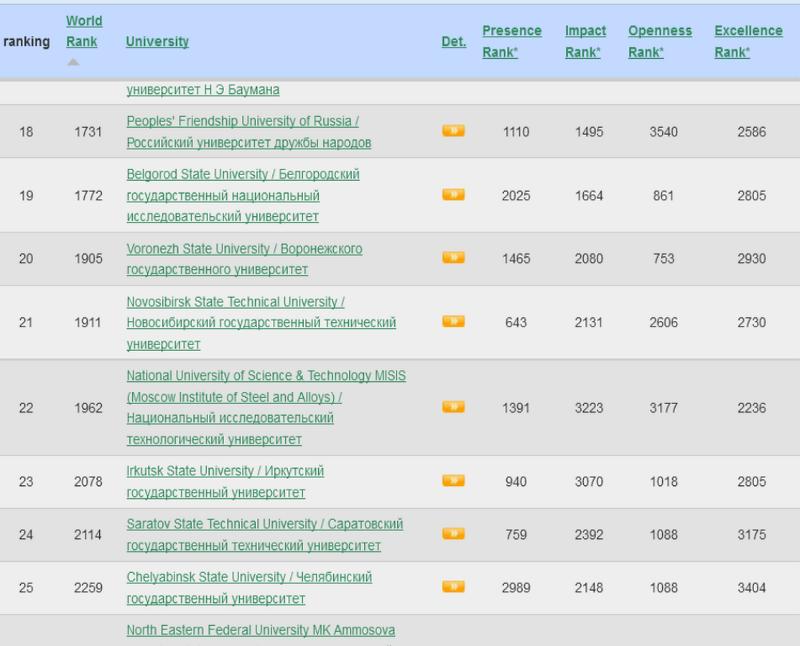
Task: Sort by Excellence Rank column header
Action: (748, 42)
